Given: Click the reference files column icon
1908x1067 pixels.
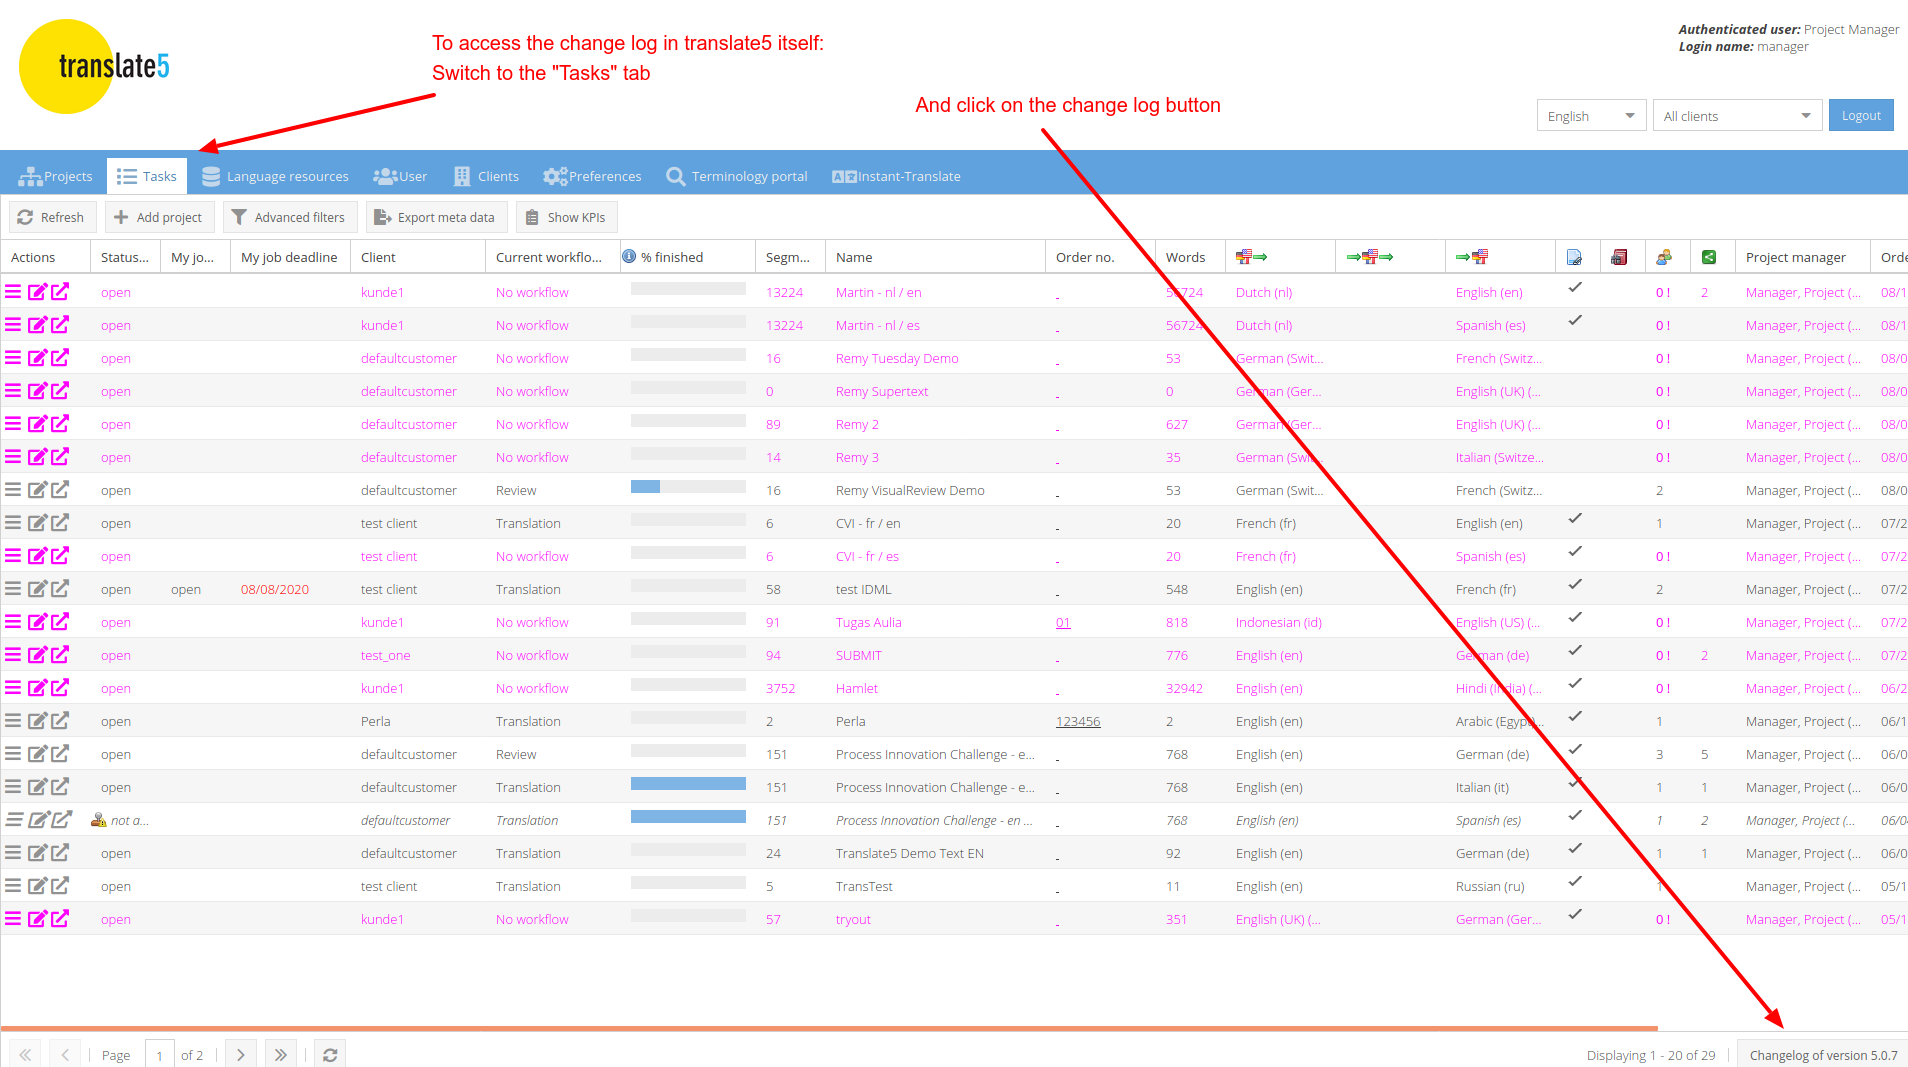Looking at the screenshot, I should [x=1575, y=257].
